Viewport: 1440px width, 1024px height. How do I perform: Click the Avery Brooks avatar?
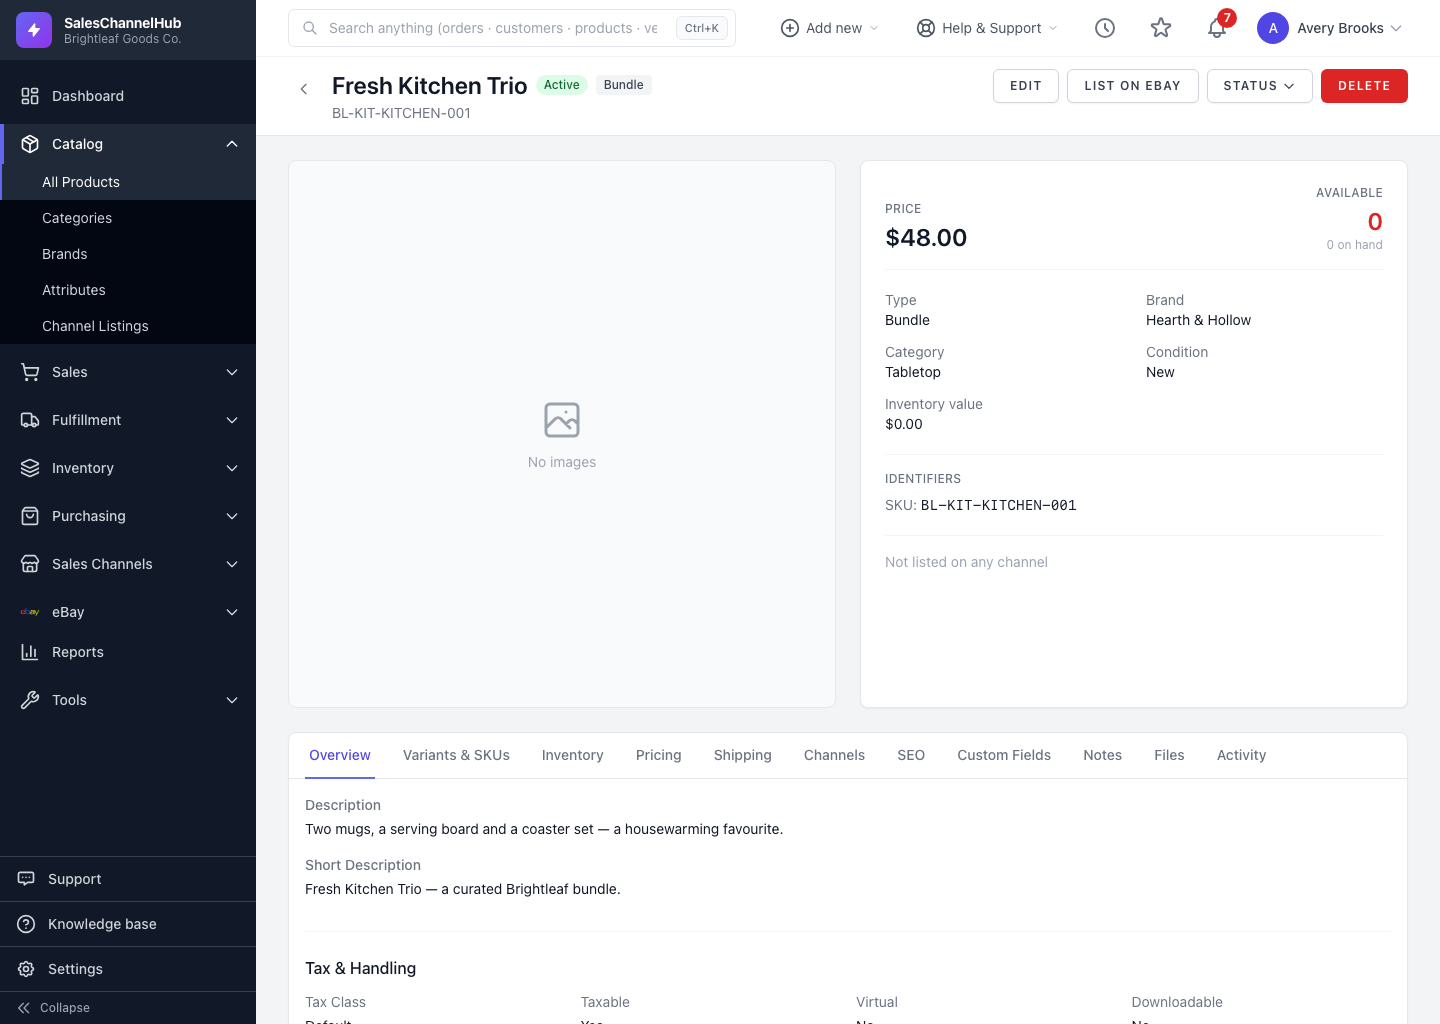pos(1273,28)
